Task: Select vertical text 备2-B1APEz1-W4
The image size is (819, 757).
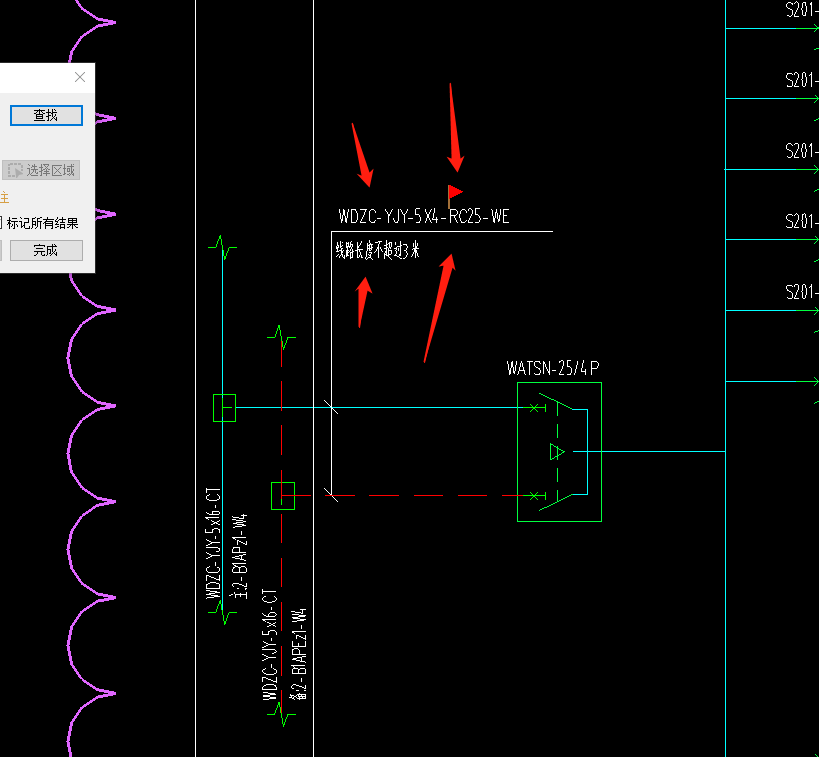Action: pos(299,654)
